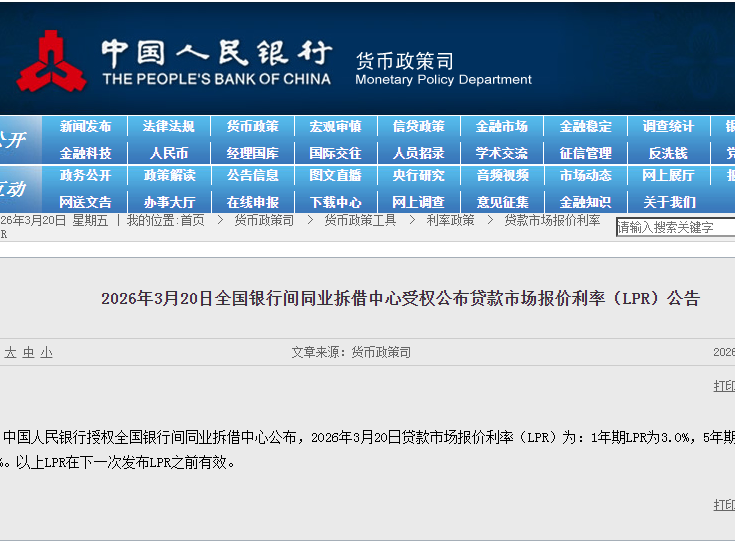The image size is (735, 551).
Task: Click 贷款市场报价利率 breadcrumb link
Action: [552, 220]
